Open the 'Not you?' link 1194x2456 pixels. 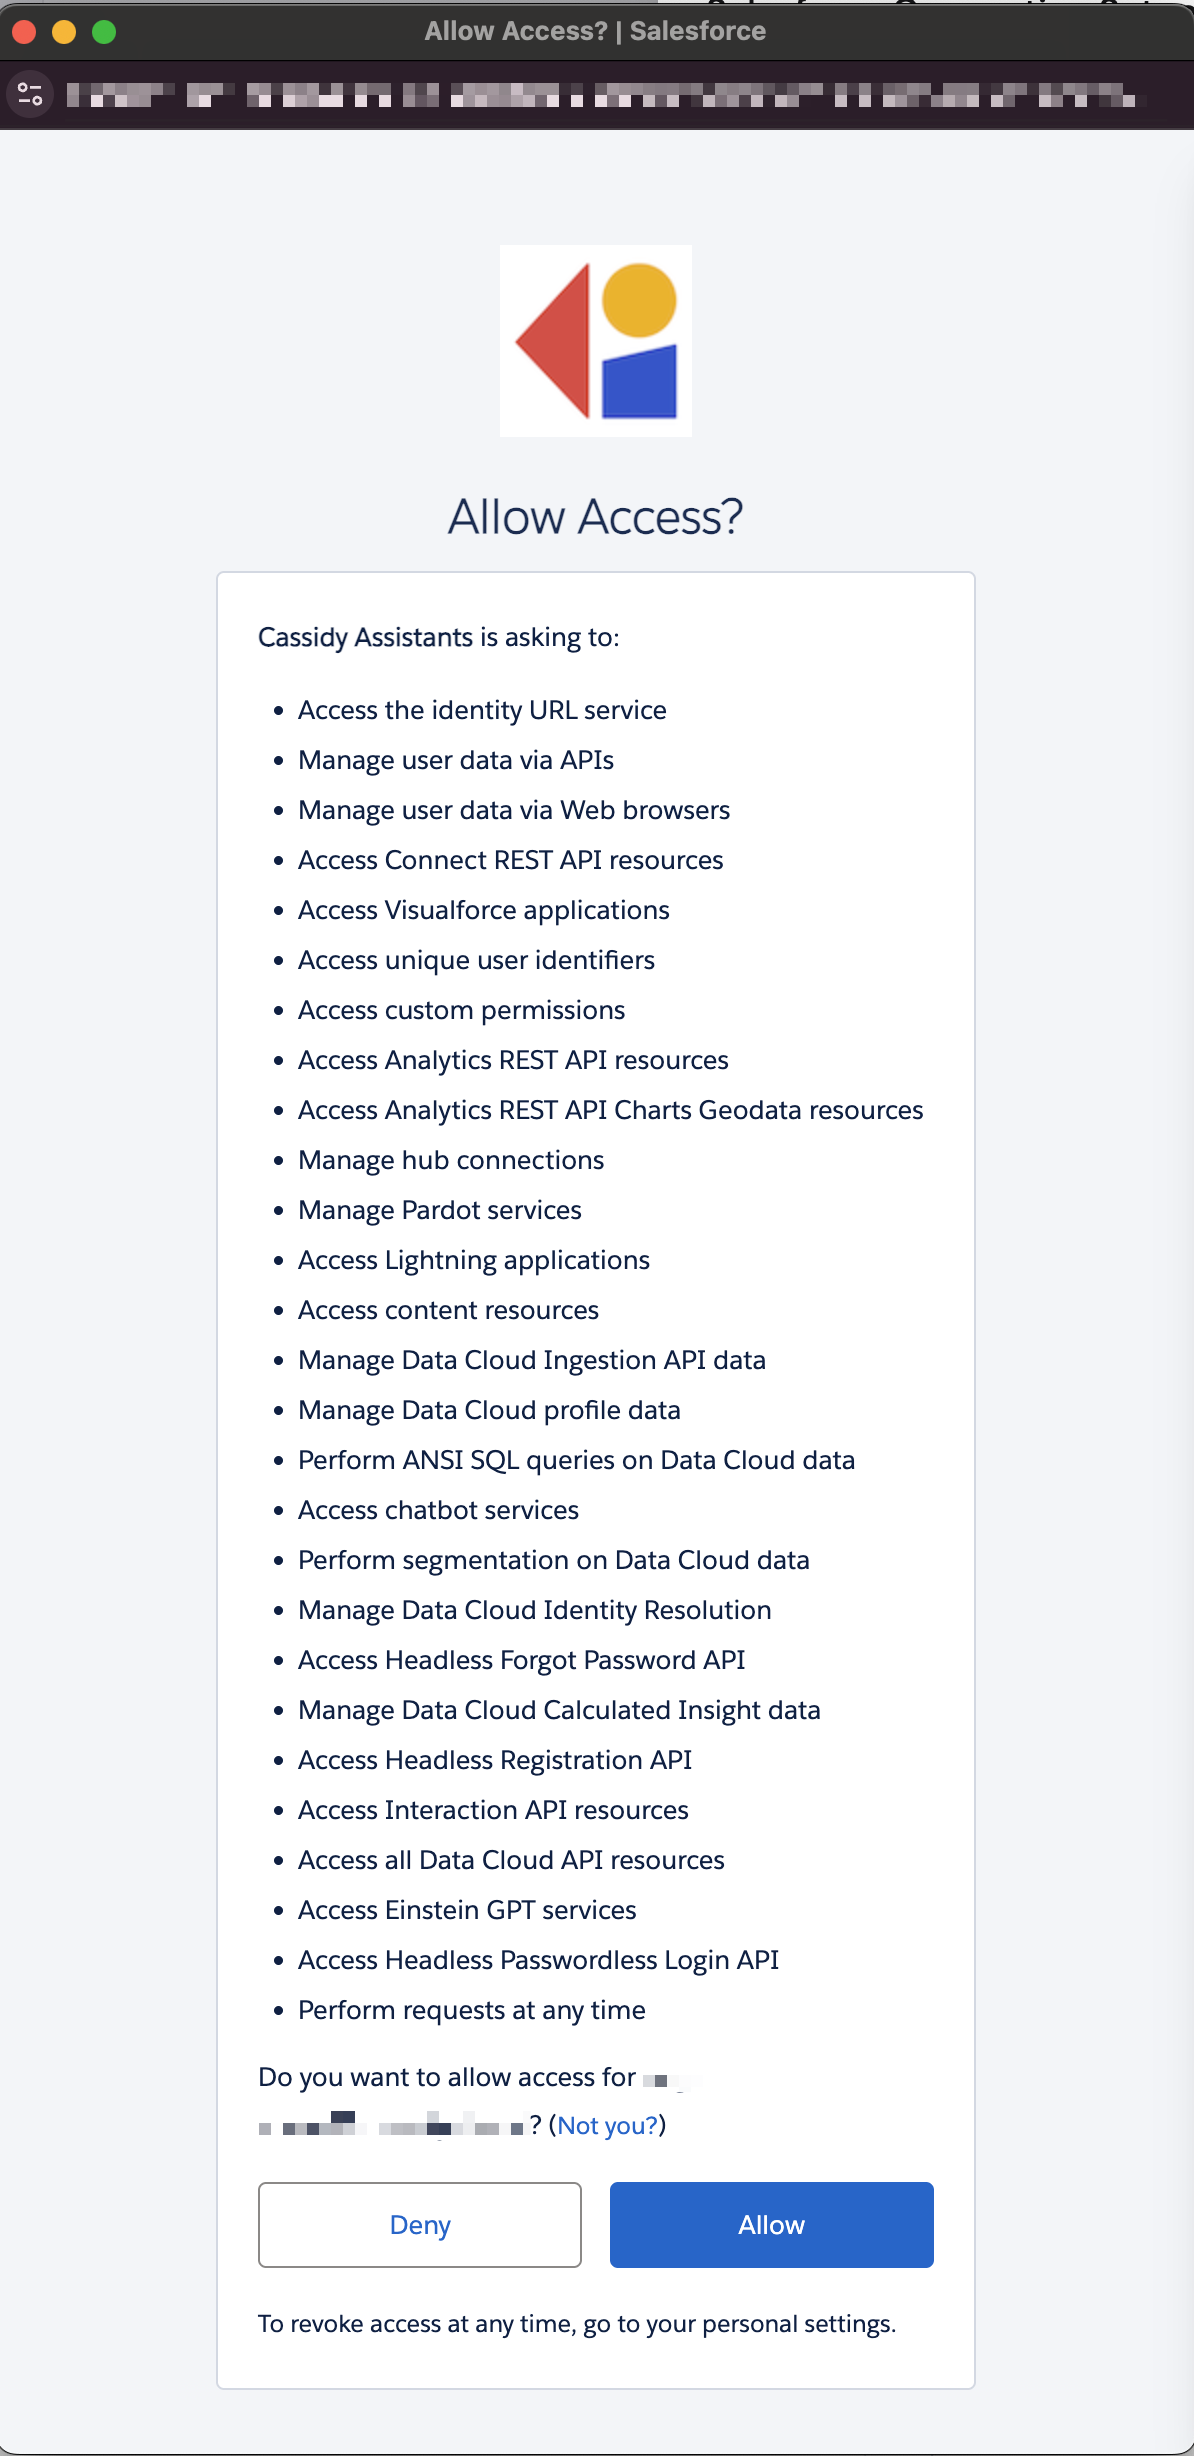pos(608,2125)
